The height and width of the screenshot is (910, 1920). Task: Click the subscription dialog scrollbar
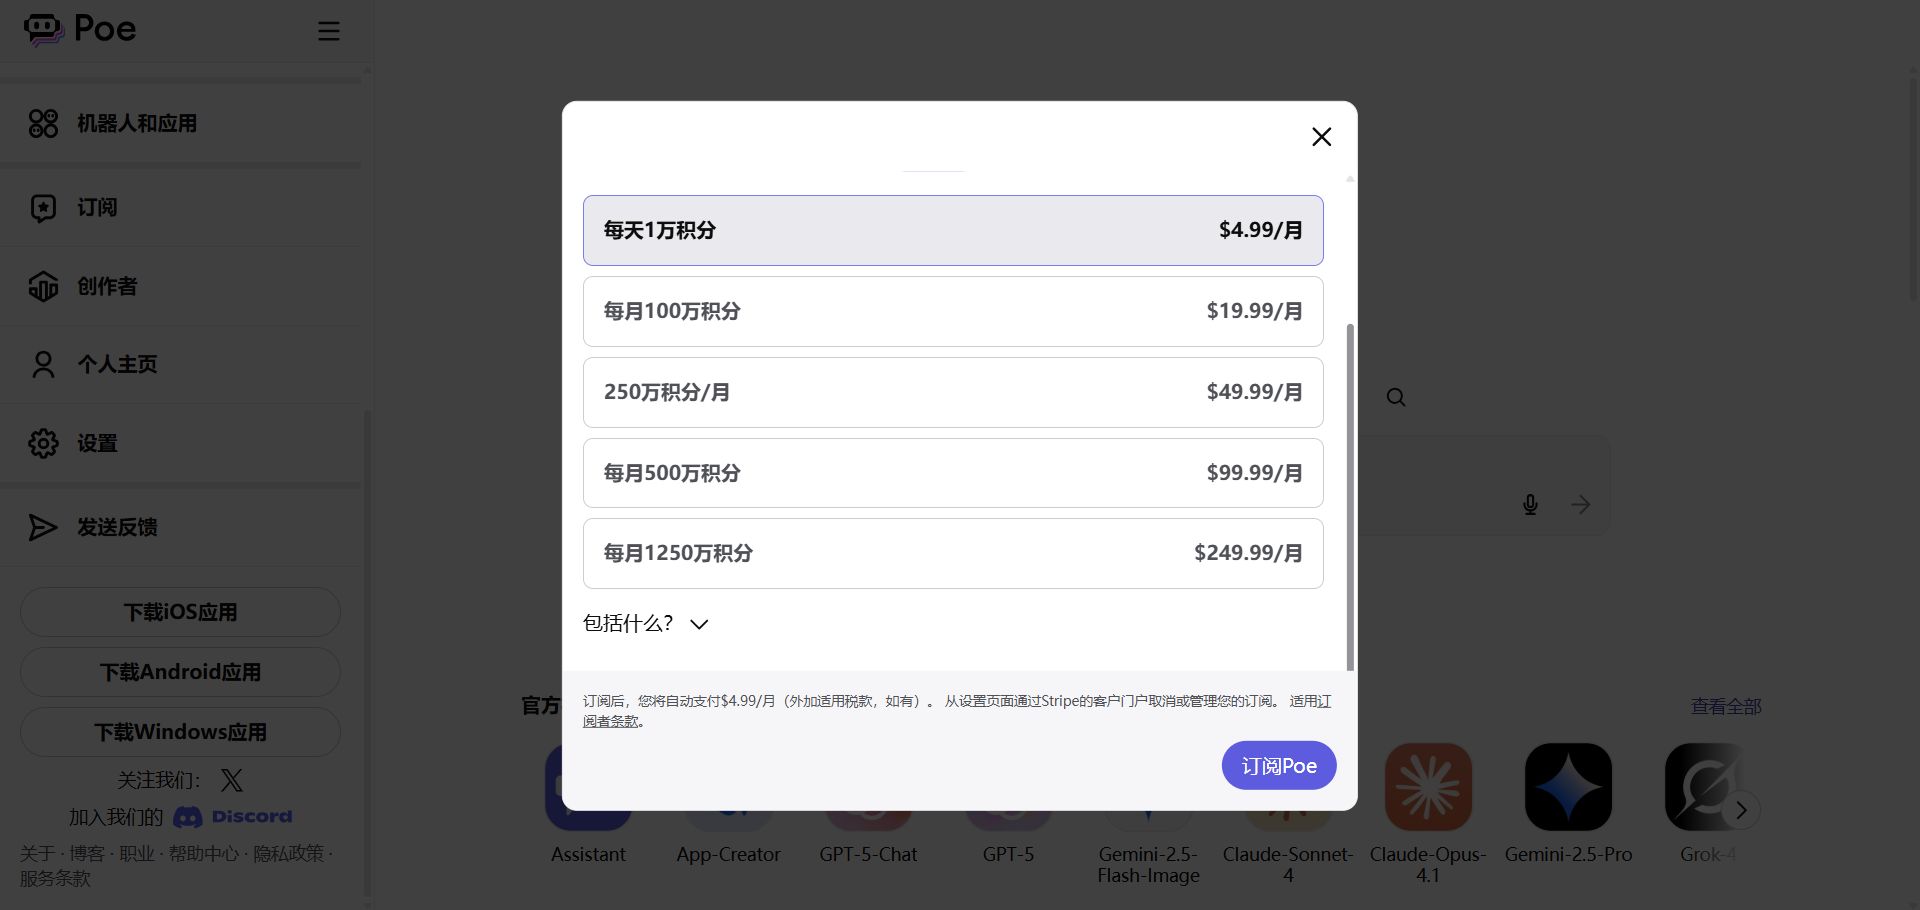(x=1350, y=496)
